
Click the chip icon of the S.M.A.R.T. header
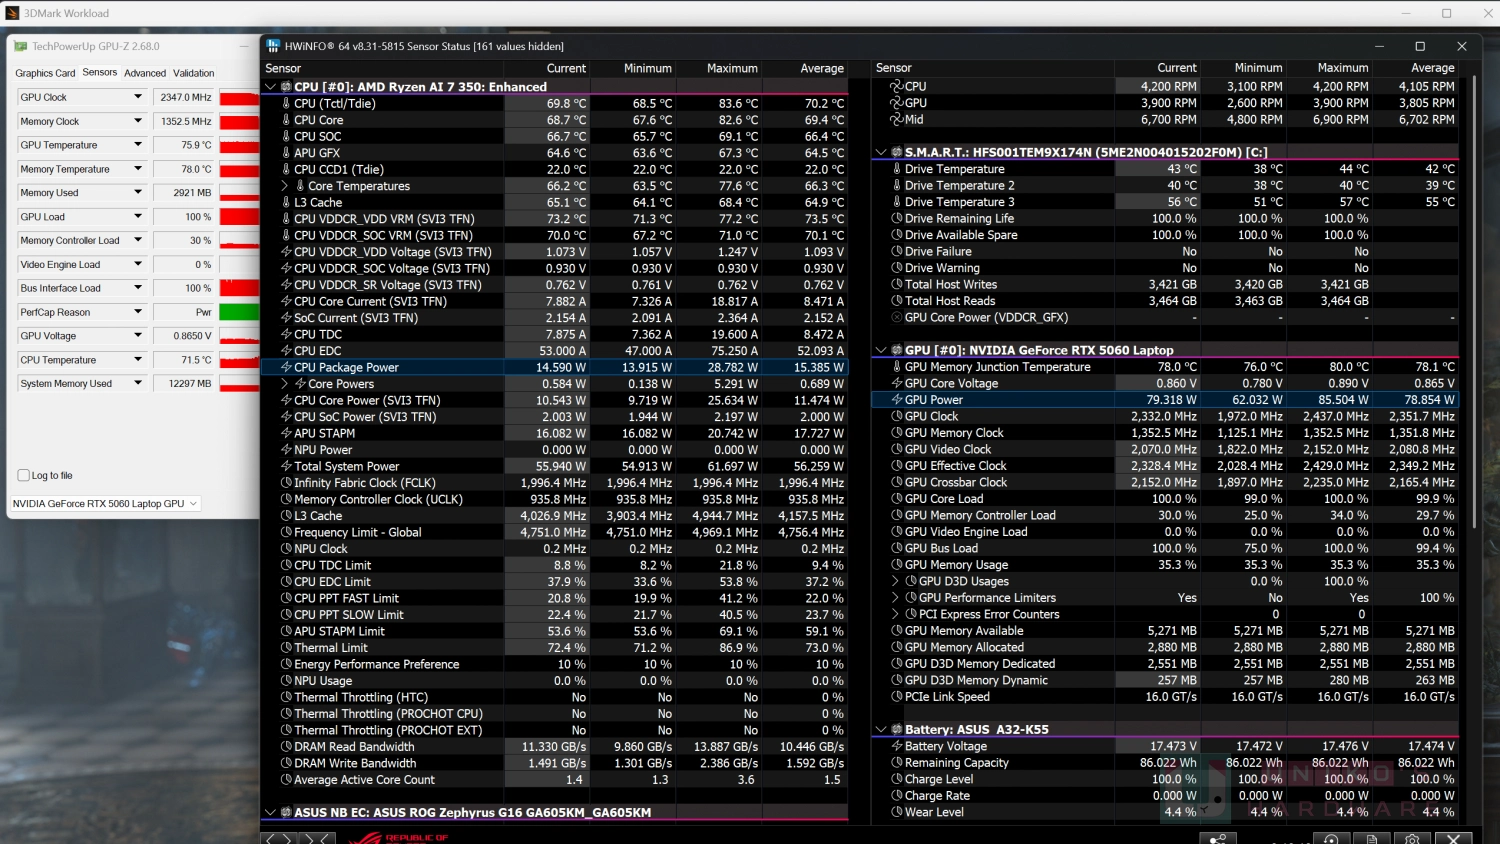[897, 152]
